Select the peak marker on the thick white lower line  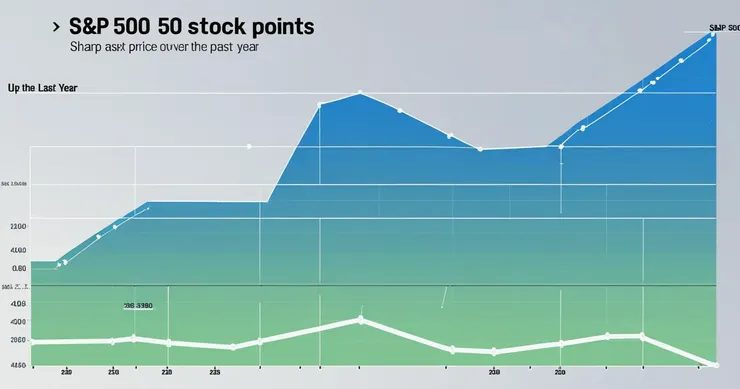(x=361, y=320)
